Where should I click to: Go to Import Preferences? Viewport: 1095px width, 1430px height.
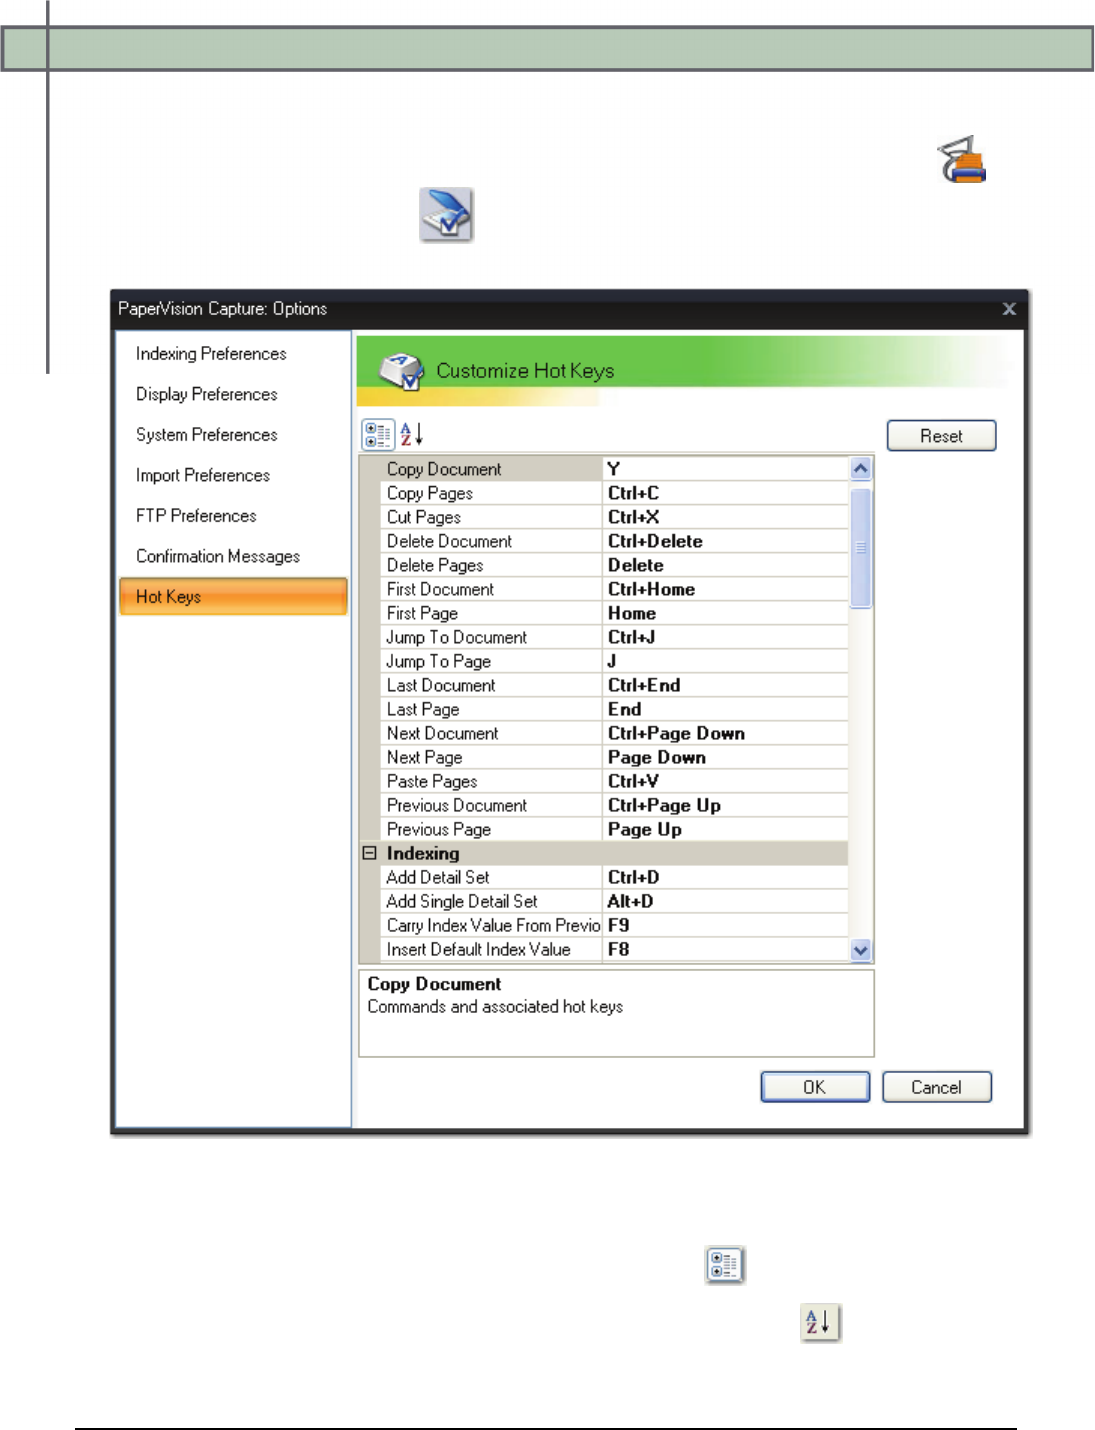(203, 475)
